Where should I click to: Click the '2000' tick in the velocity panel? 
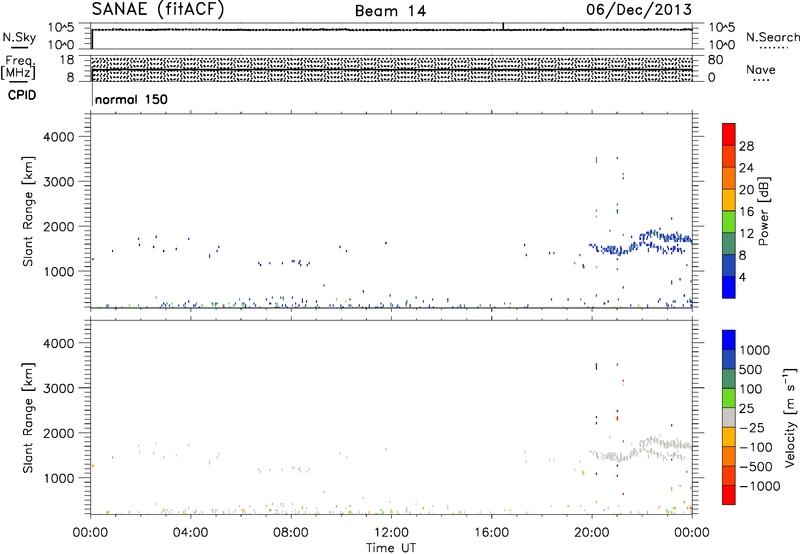click(x=58, y=433)
